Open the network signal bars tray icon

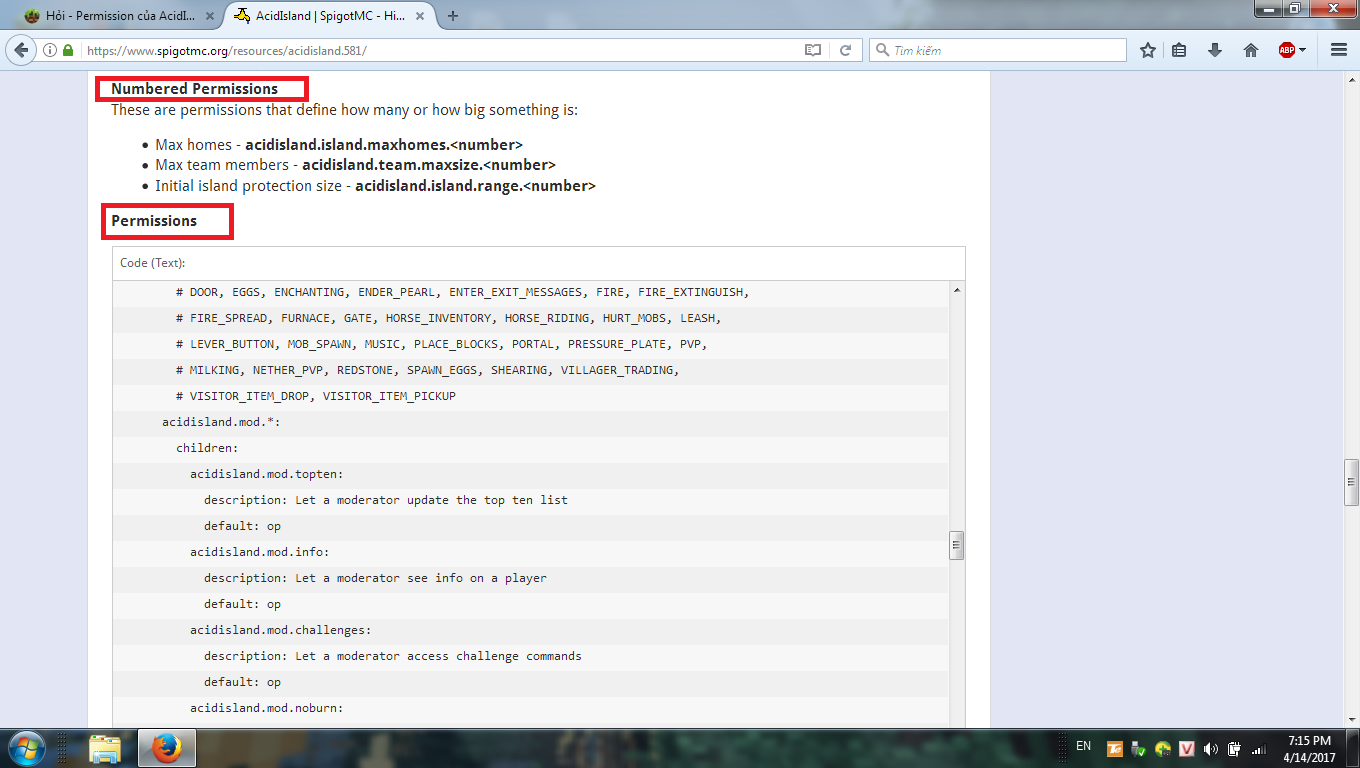tap(1259, 748)
